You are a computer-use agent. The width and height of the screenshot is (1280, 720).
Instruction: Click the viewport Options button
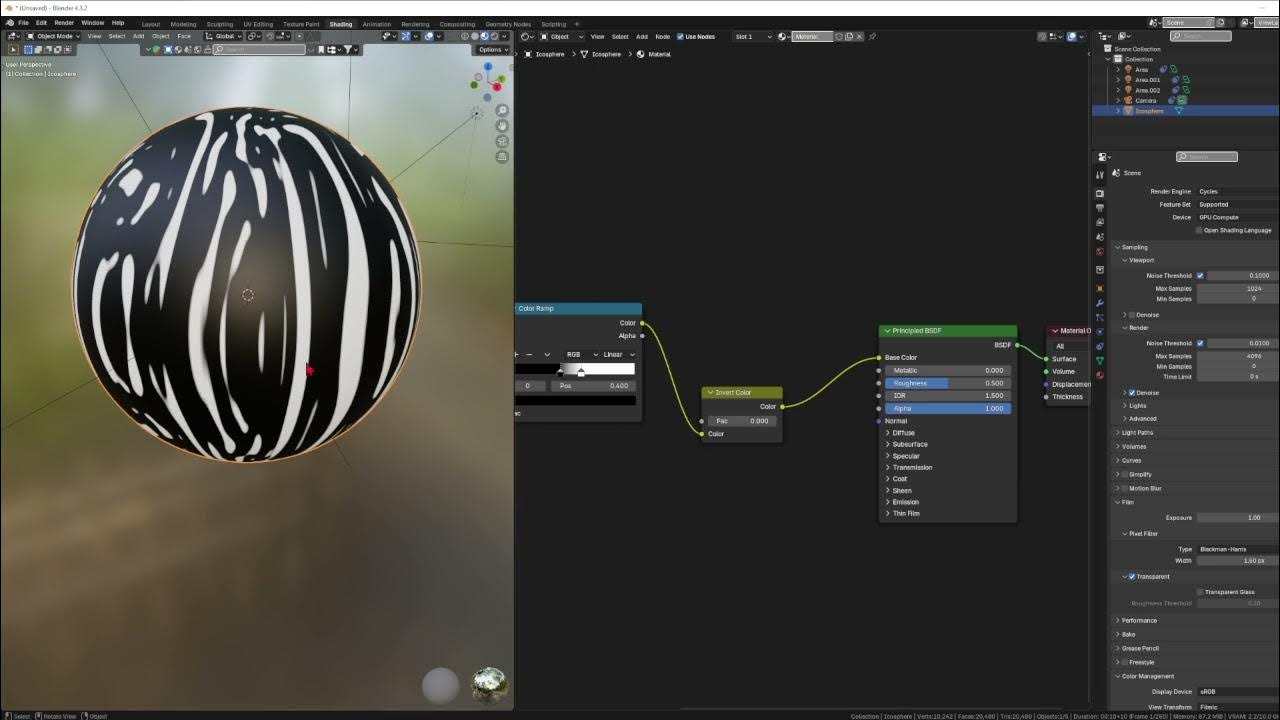pos(493,49)
